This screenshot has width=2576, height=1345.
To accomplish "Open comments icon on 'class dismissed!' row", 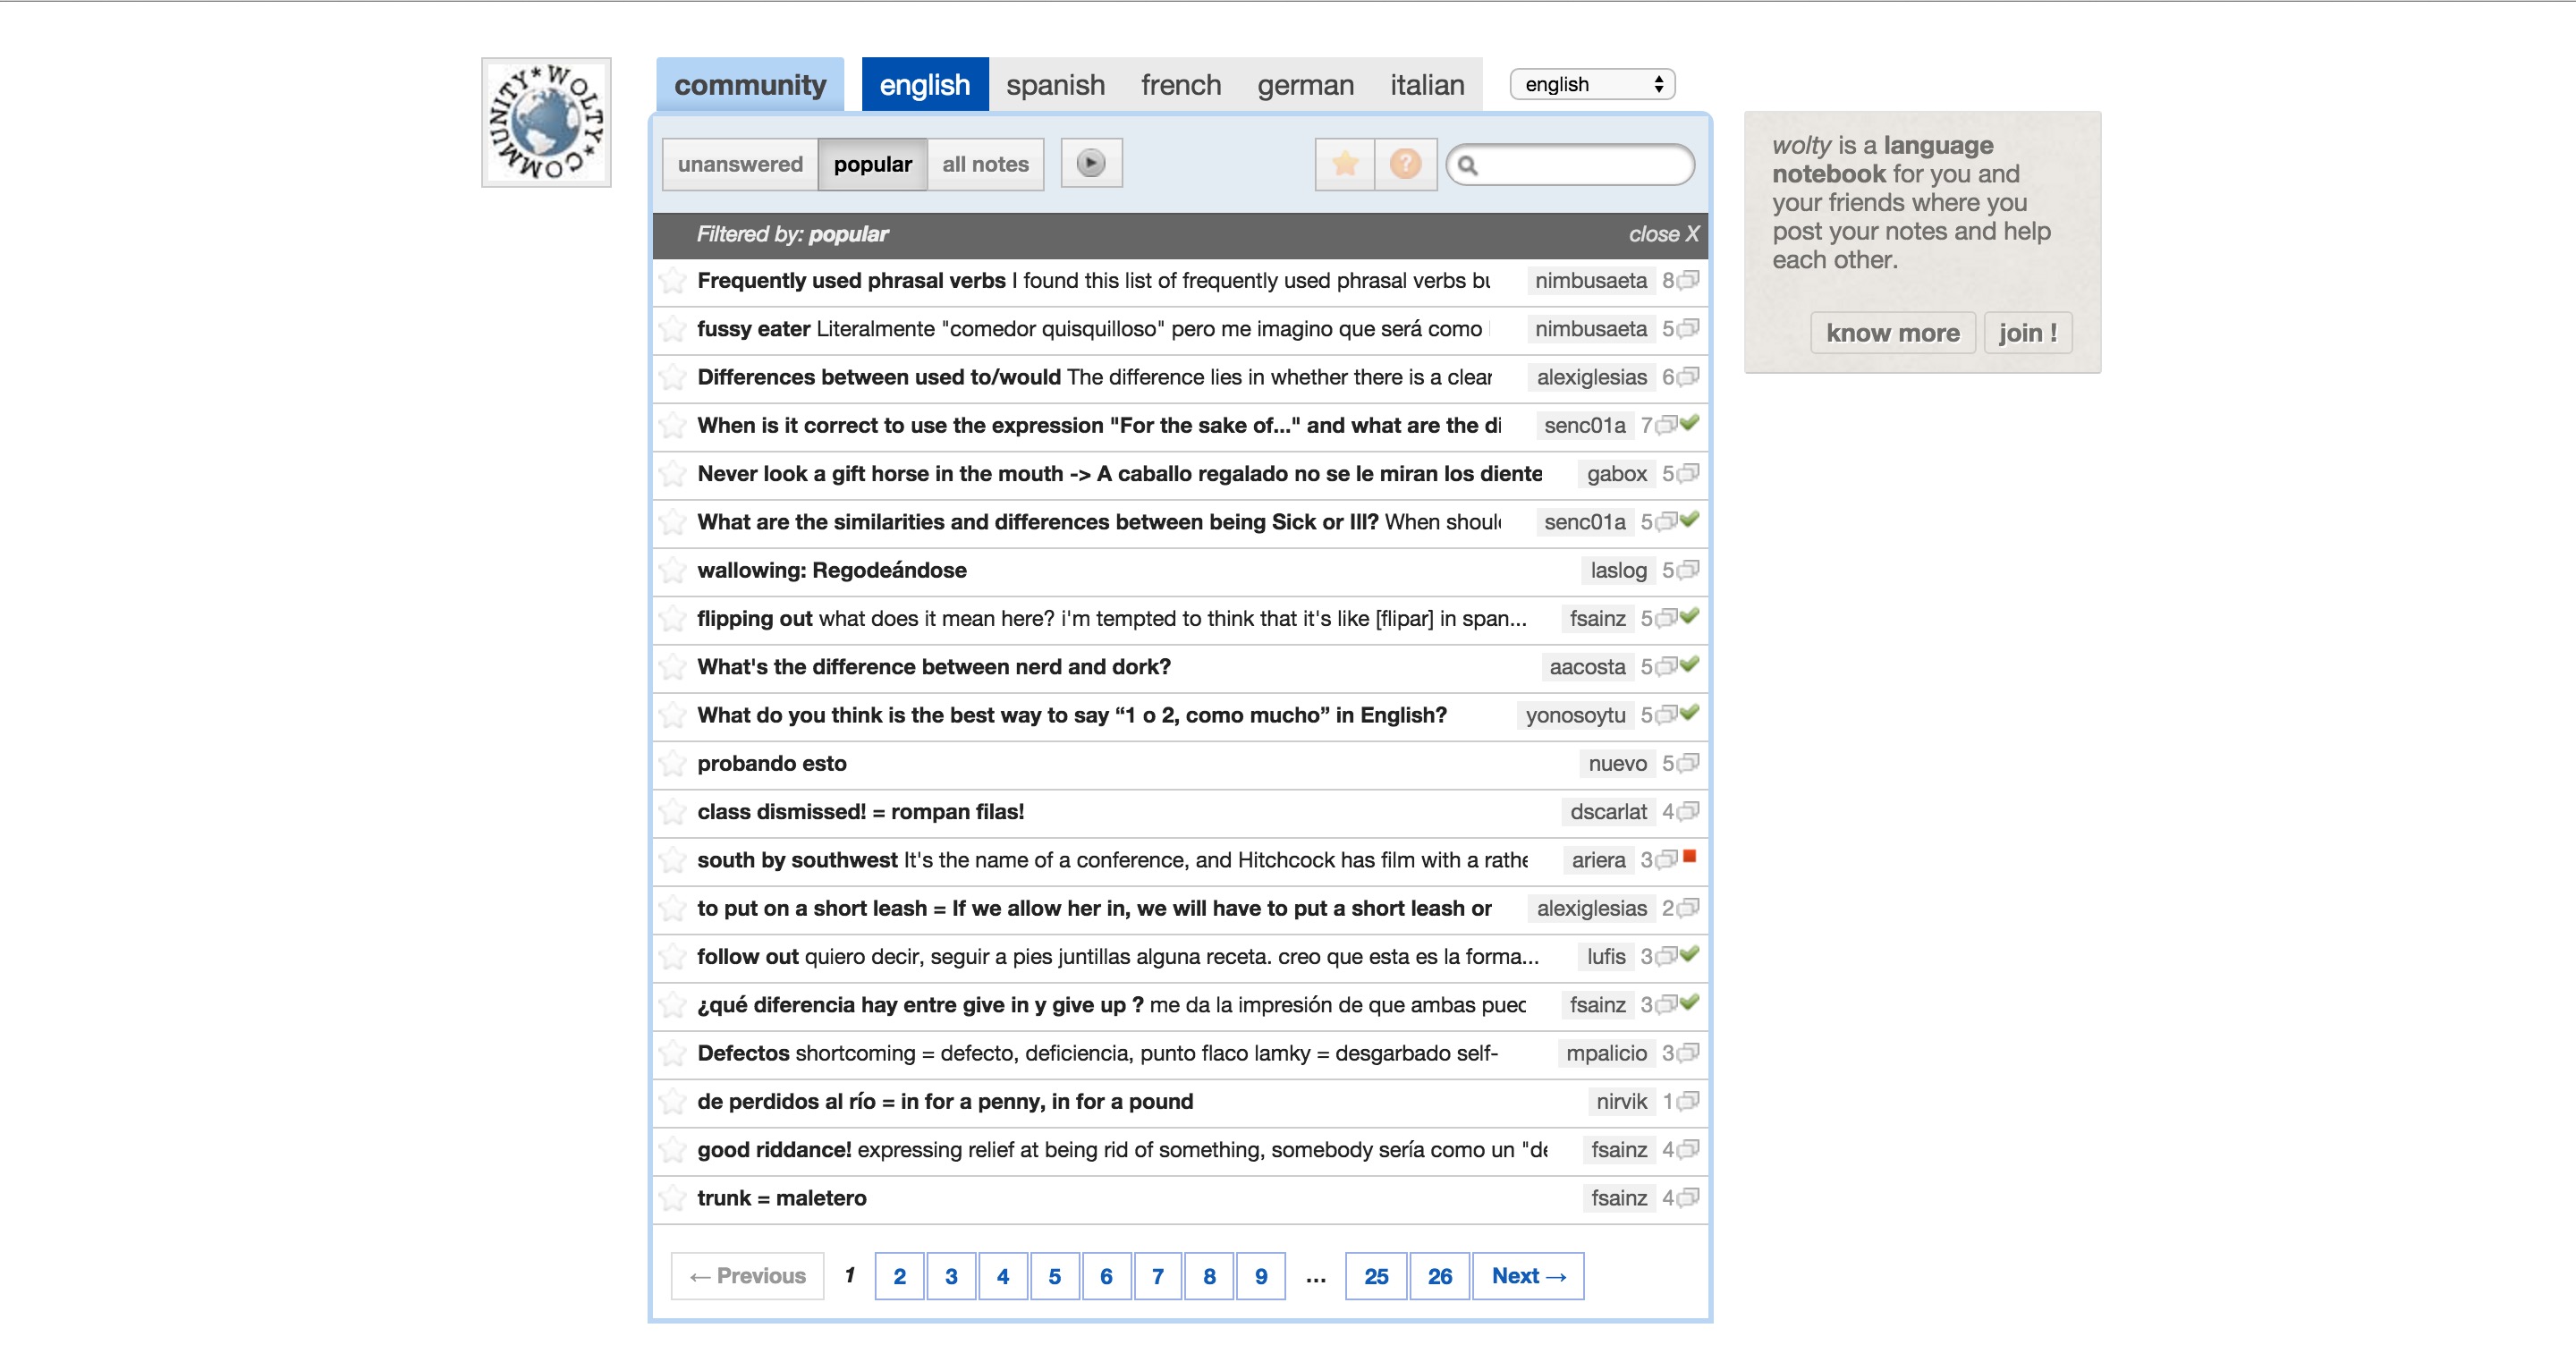I will click(x=1688, y=811).
